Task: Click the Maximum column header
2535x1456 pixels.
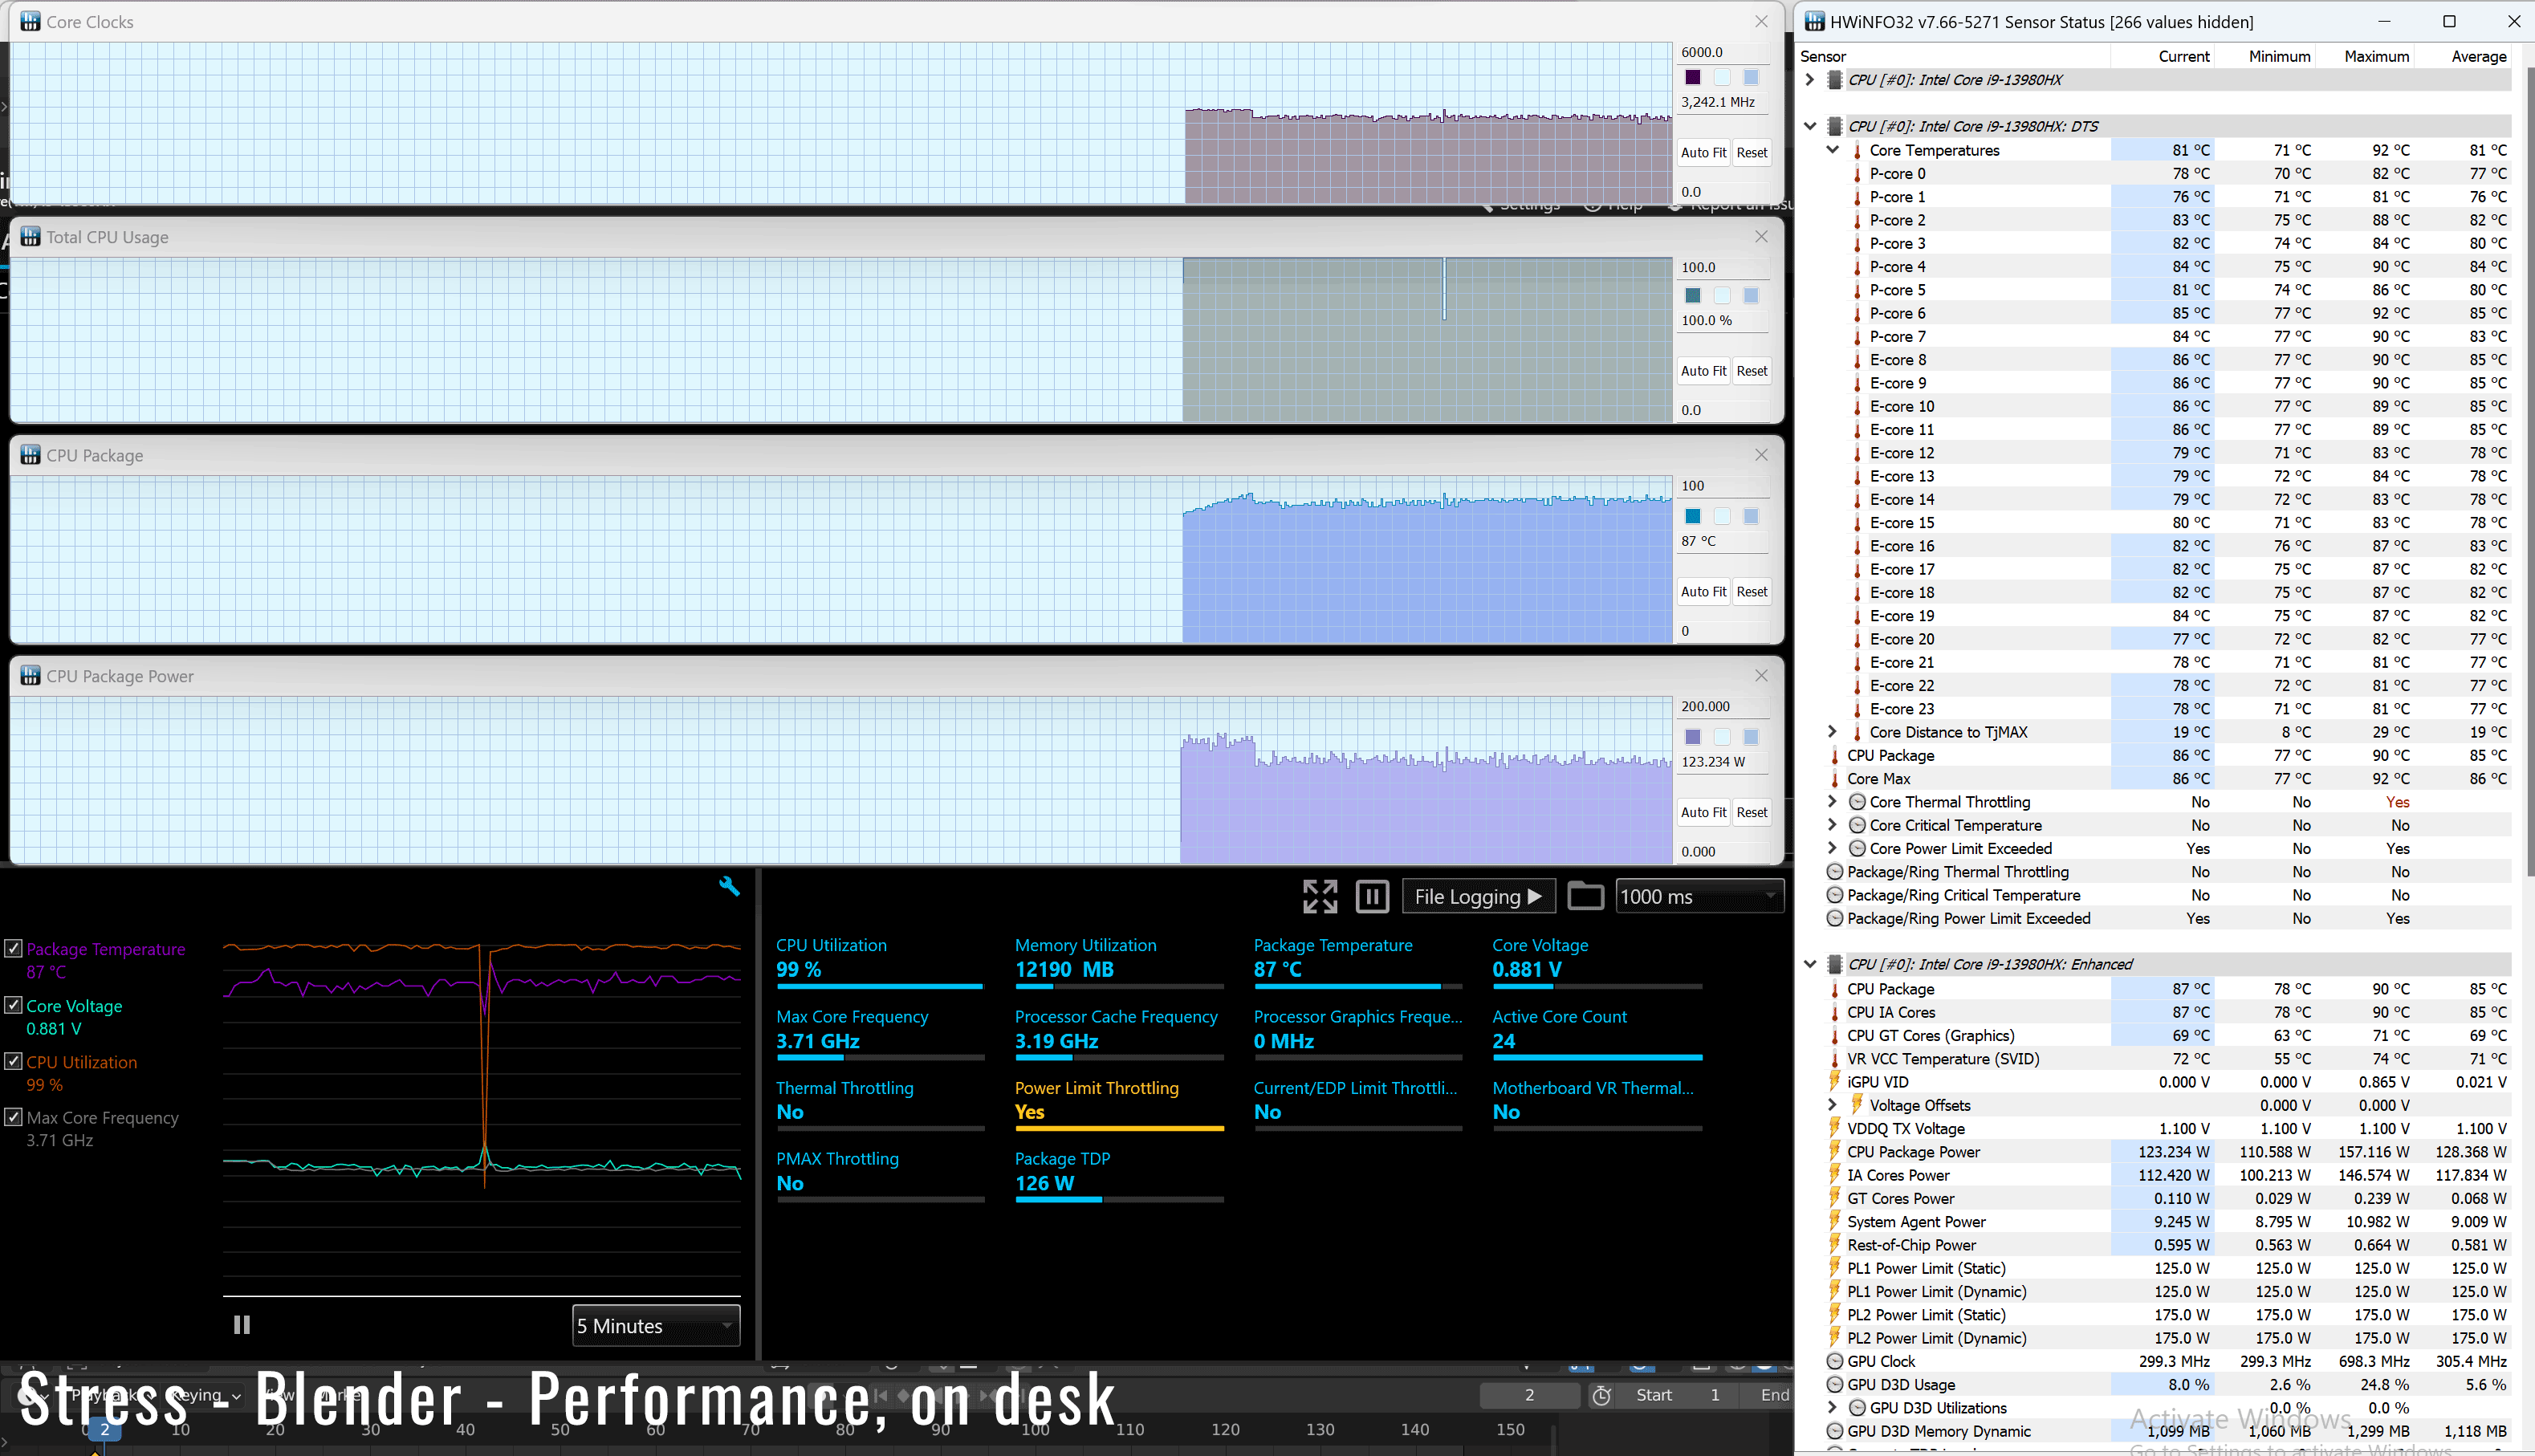Action: click(2375, 56)
